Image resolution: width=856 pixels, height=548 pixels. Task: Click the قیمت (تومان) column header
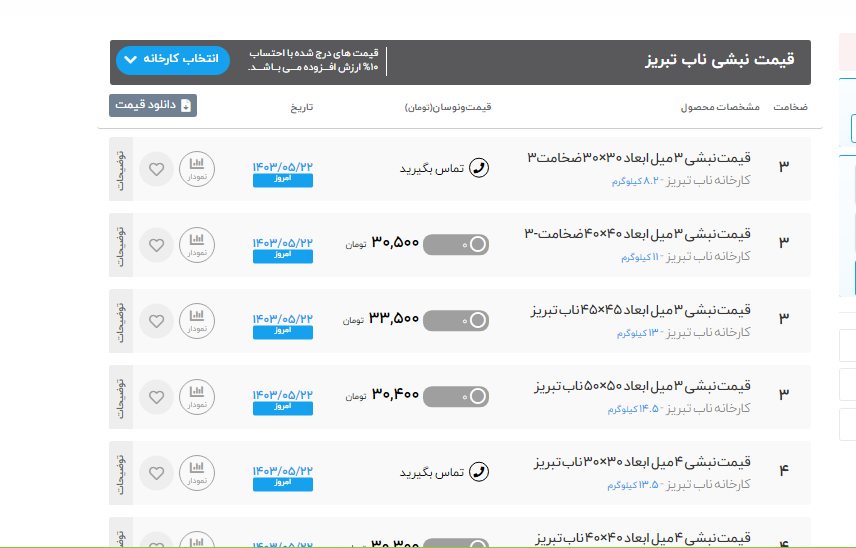pos(448,107)
